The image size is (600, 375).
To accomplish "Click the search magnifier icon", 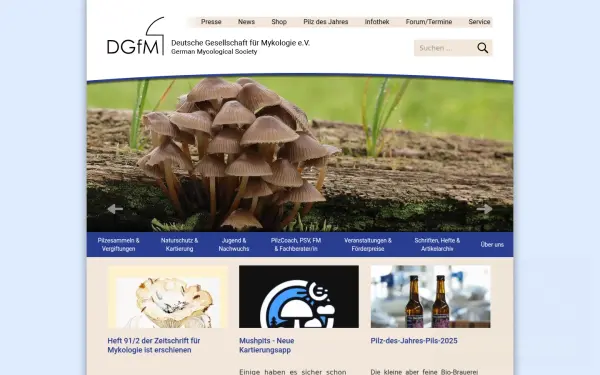I will [x=483, y=48].
